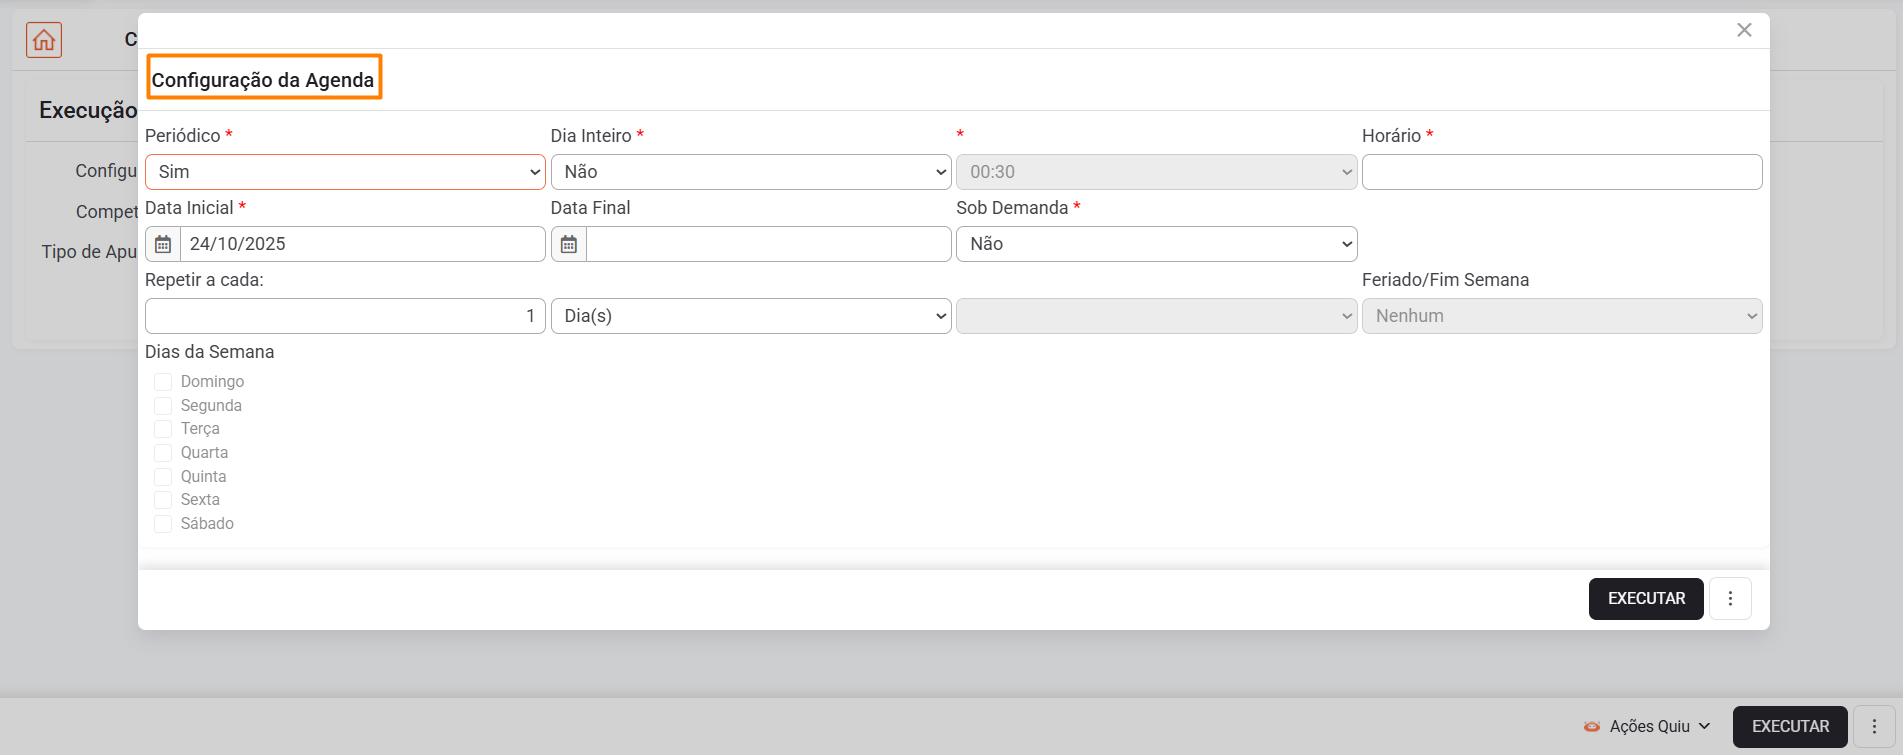Open the dialog's three-dot more options menu

1730,599
